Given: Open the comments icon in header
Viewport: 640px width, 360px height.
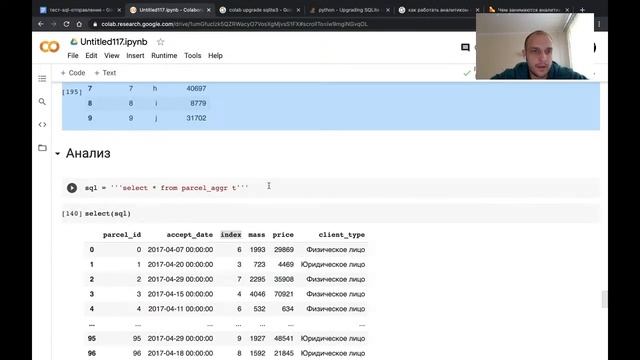Looking at the screenshot, I should 465,47.
